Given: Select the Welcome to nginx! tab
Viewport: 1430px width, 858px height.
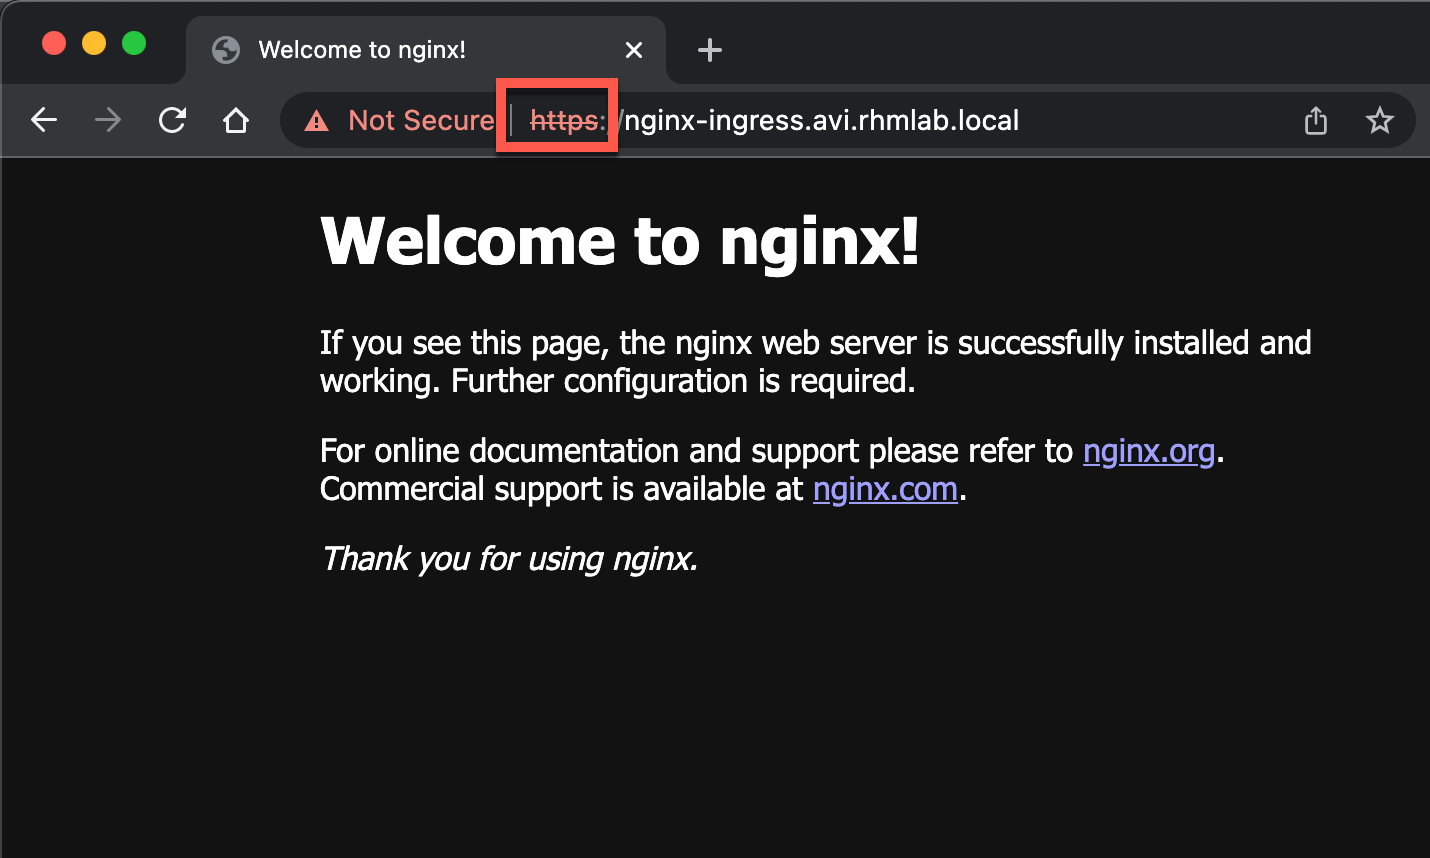Looking at the screenshot, I should [x=426, y=50].
